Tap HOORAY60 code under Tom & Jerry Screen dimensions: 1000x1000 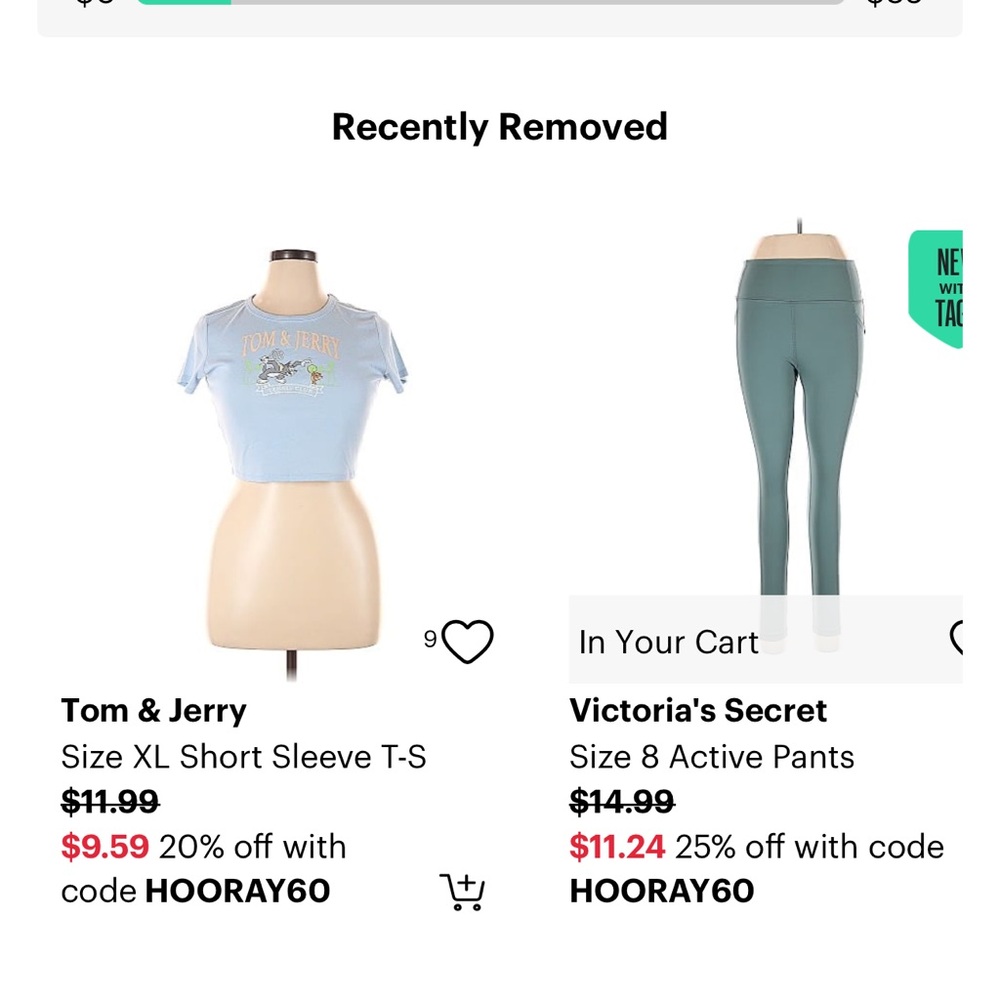237,891
